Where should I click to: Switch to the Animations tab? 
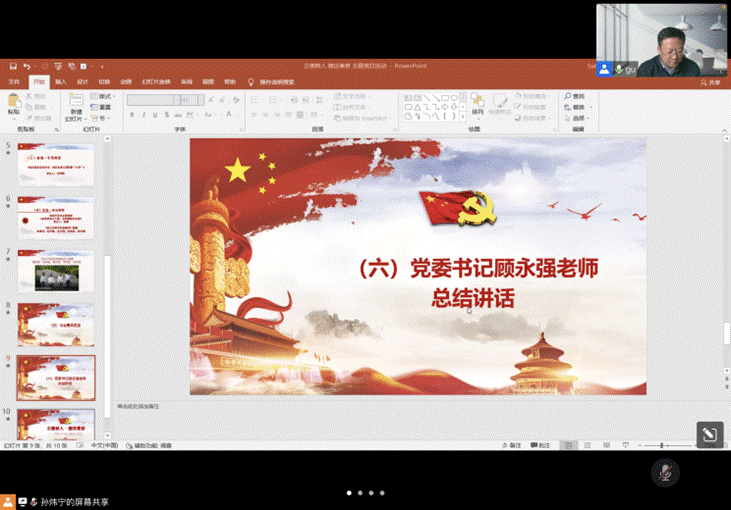pyautogui.click(x=126, y=82)
